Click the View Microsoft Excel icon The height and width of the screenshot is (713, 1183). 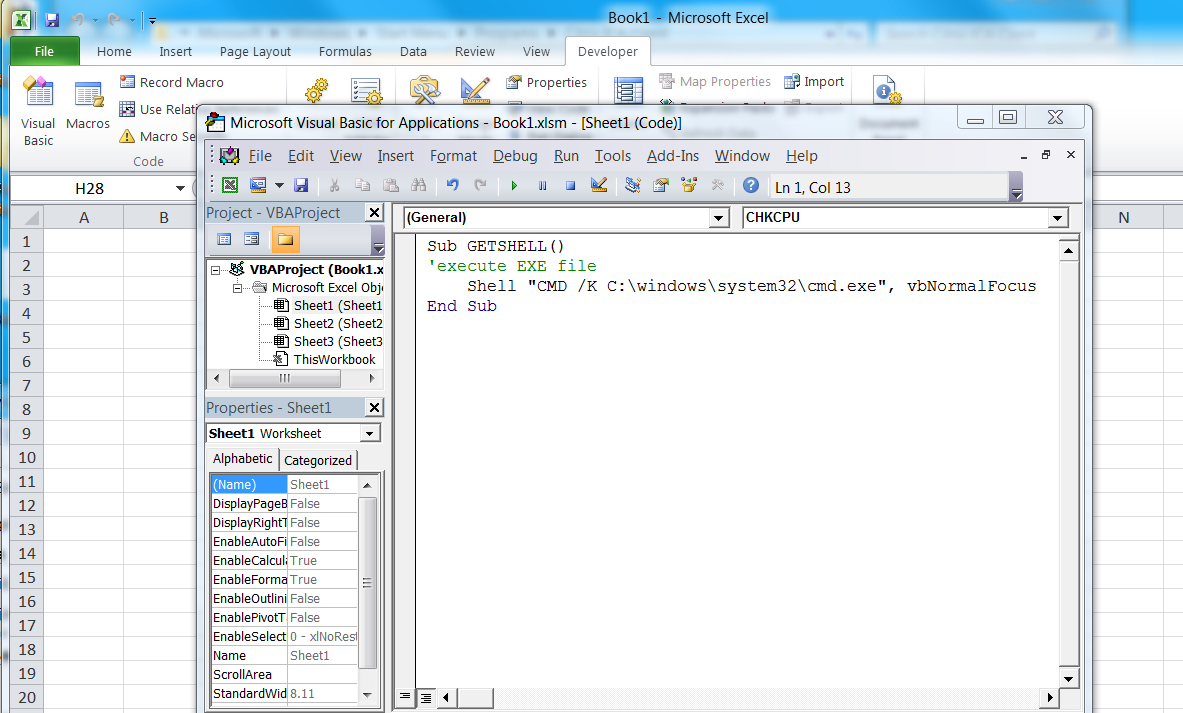click(229, 185)
